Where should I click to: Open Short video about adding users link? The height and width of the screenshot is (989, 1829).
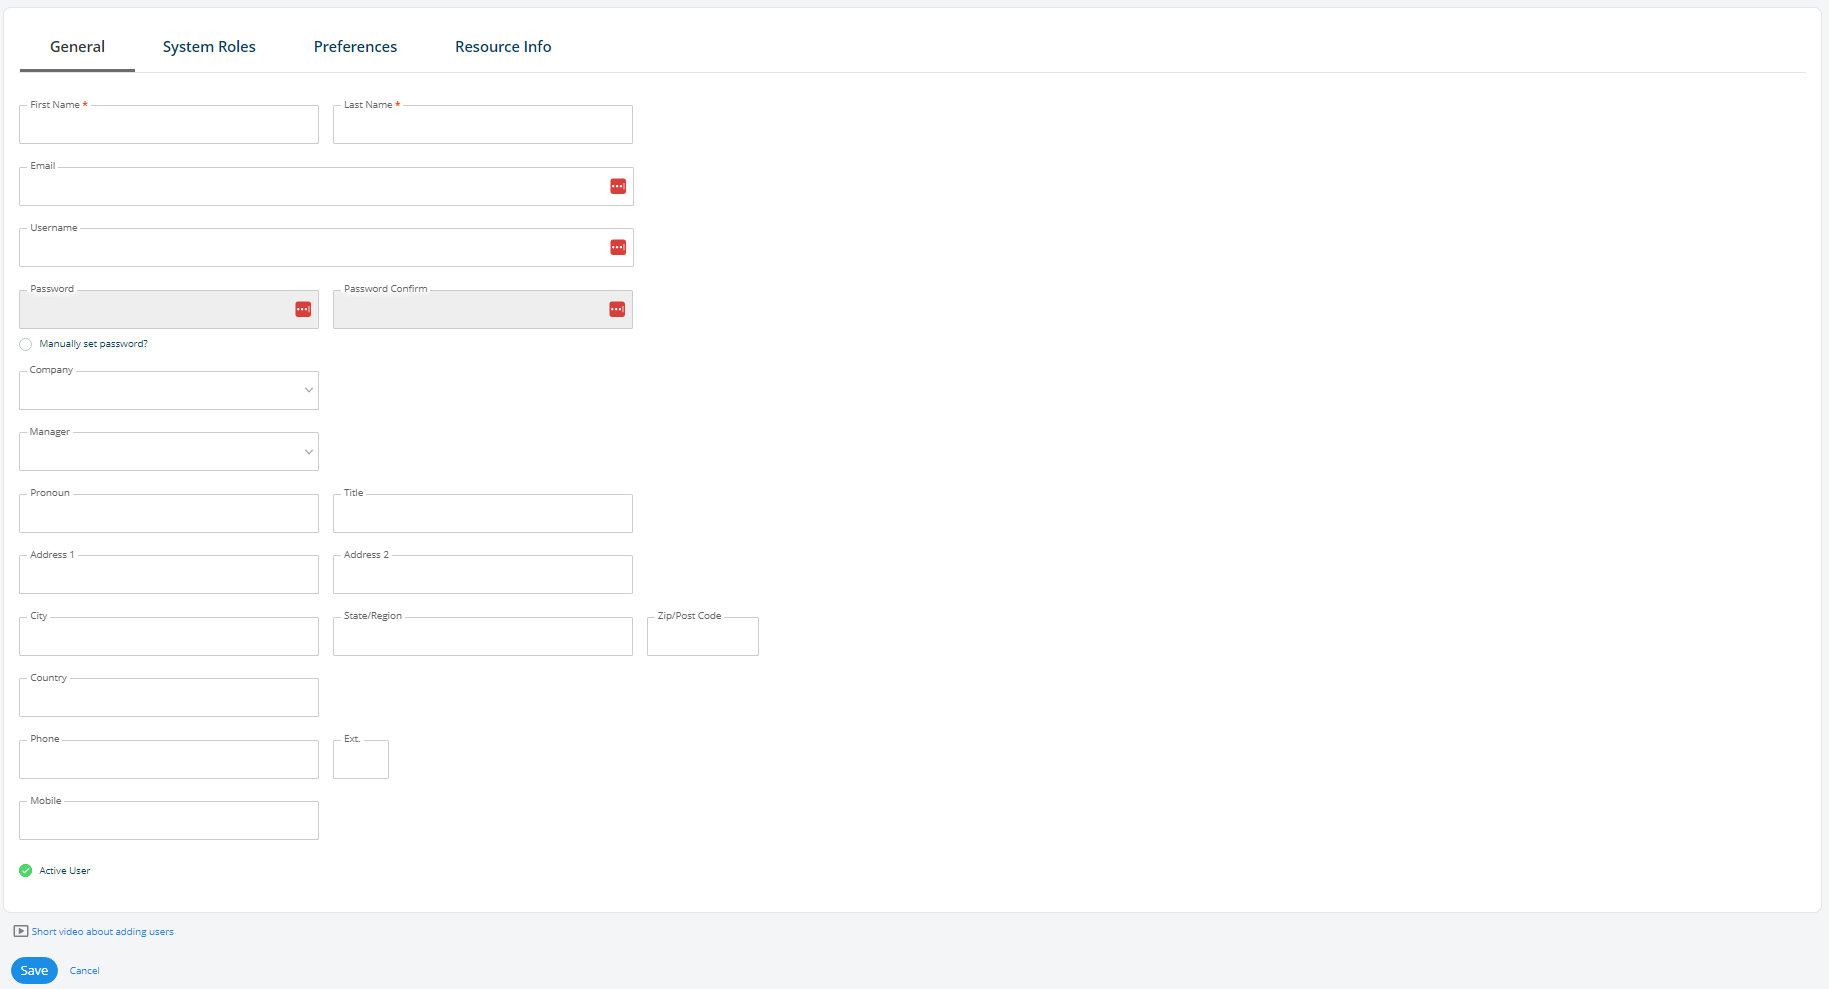[x=102, y=932]
